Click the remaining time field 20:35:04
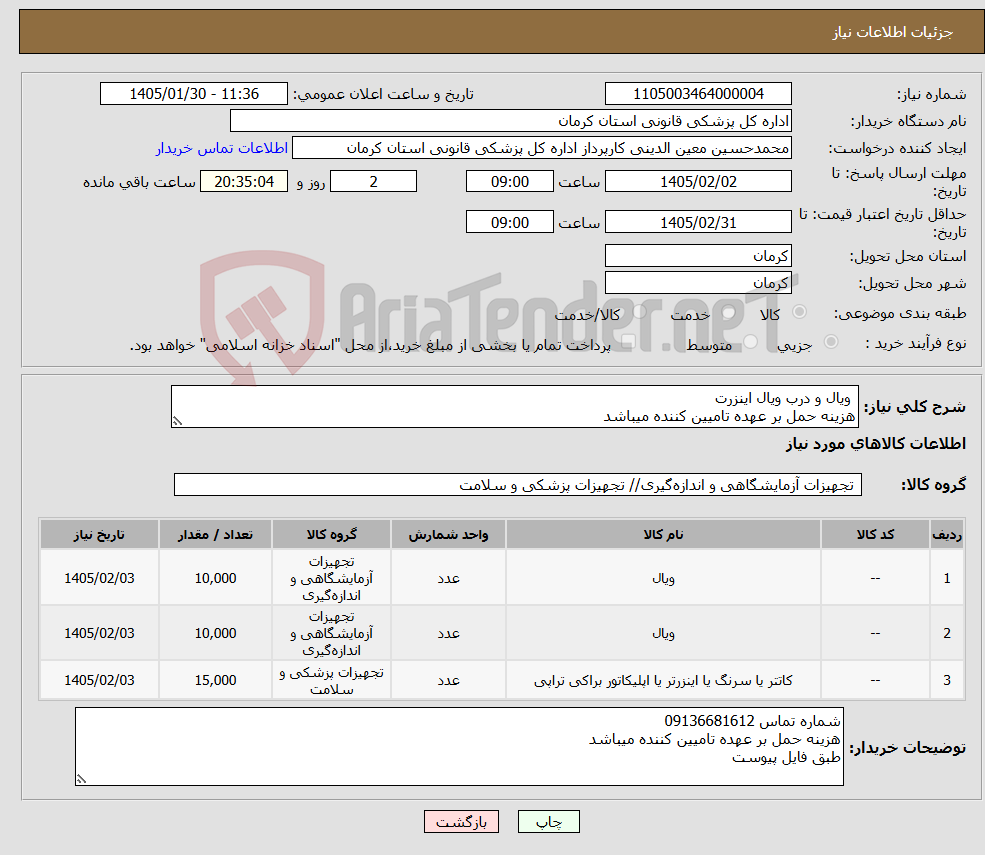Viewport: 985px width, 855px height. [x=244, y=182]
